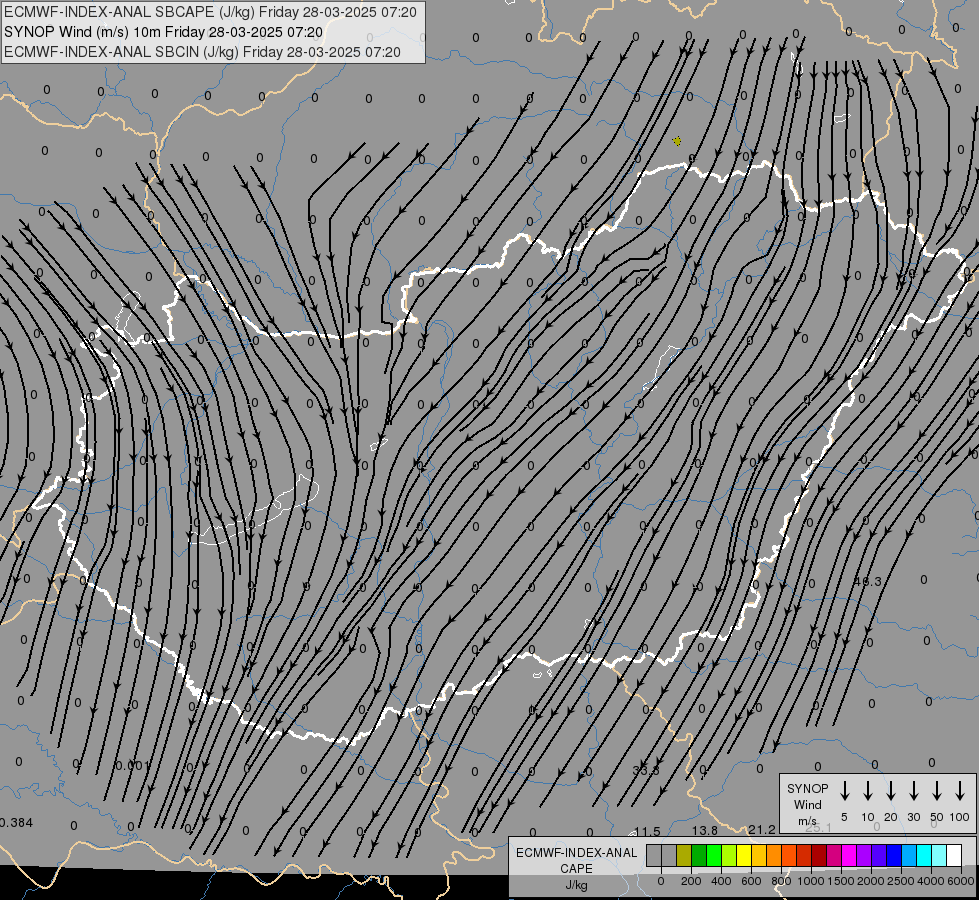
Task: Click the 6000 tick label on CAPE scale
Action: click(961, 881)
